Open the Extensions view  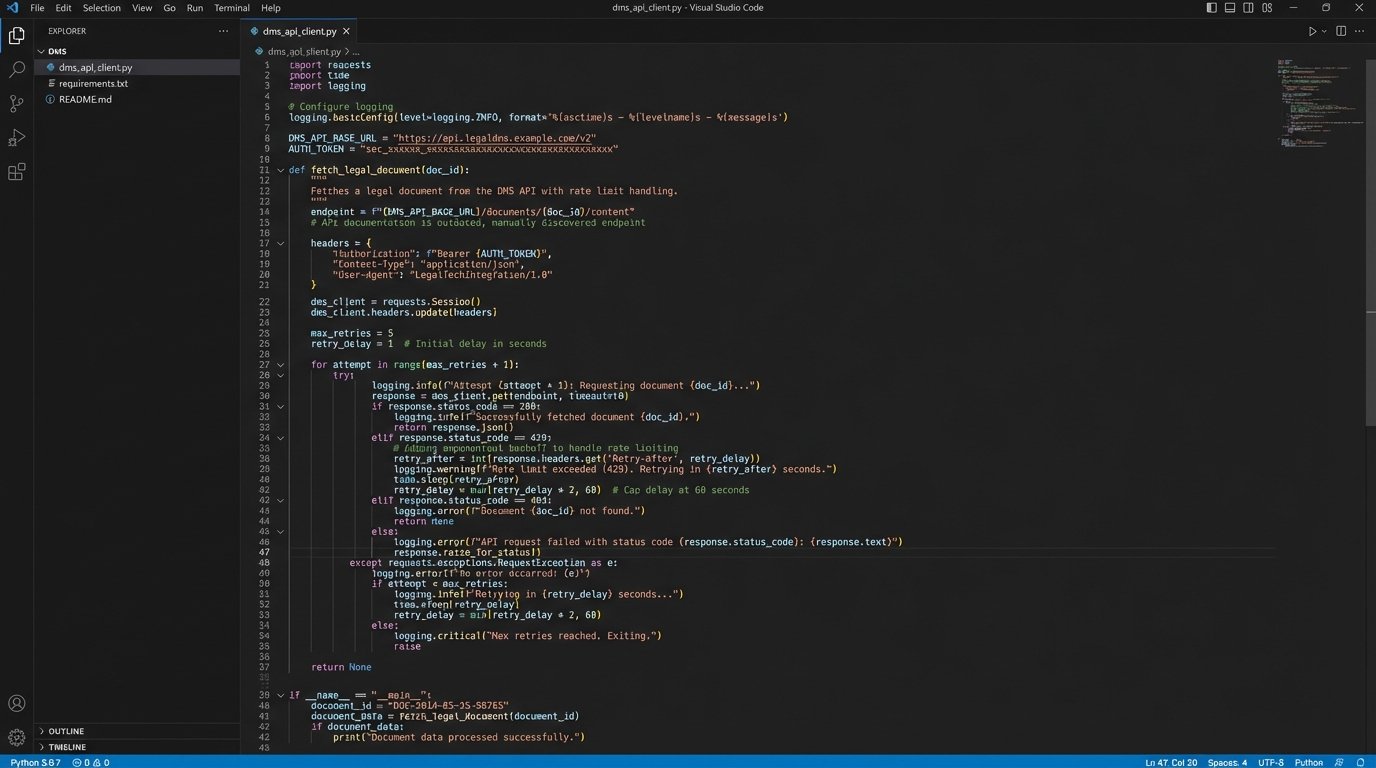pos(17,172)
